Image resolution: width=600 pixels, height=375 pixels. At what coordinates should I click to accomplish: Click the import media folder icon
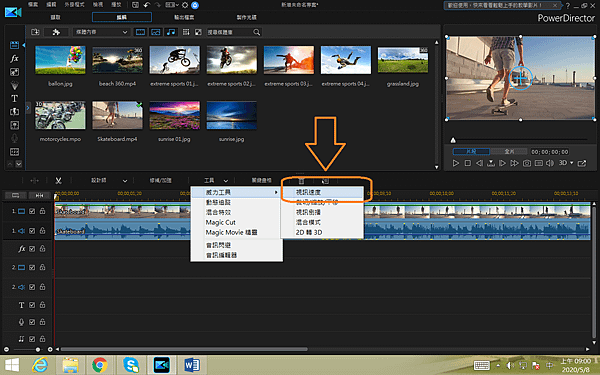tap(35, 32)
